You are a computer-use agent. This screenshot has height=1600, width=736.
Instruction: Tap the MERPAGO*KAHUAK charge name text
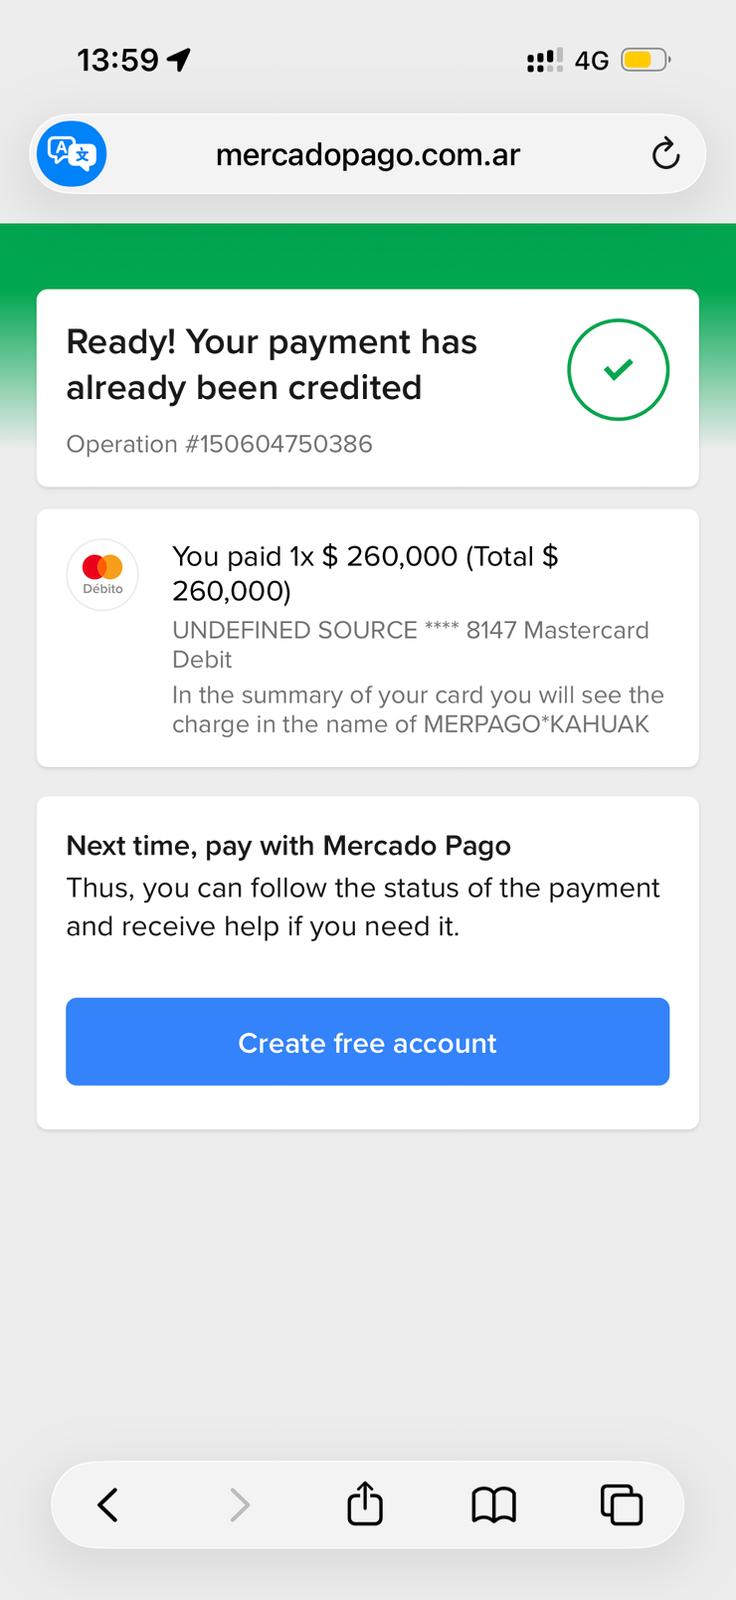click(536, 724)
